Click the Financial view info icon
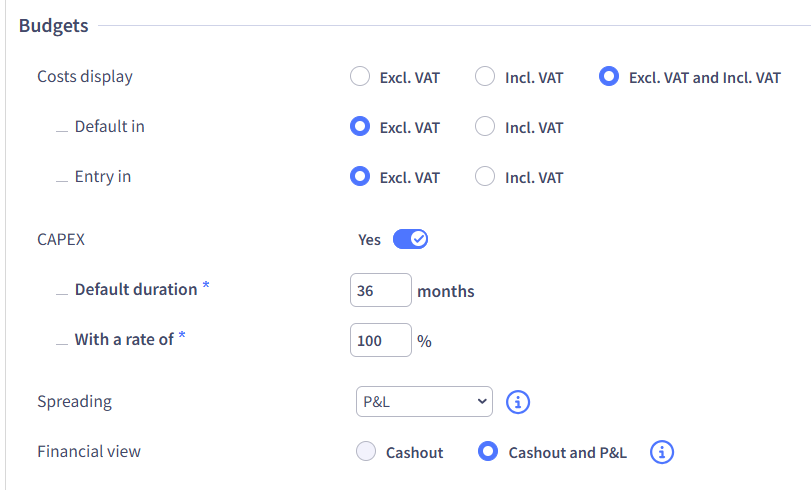Viewport: 811px width, 490px height. [662, 452]
